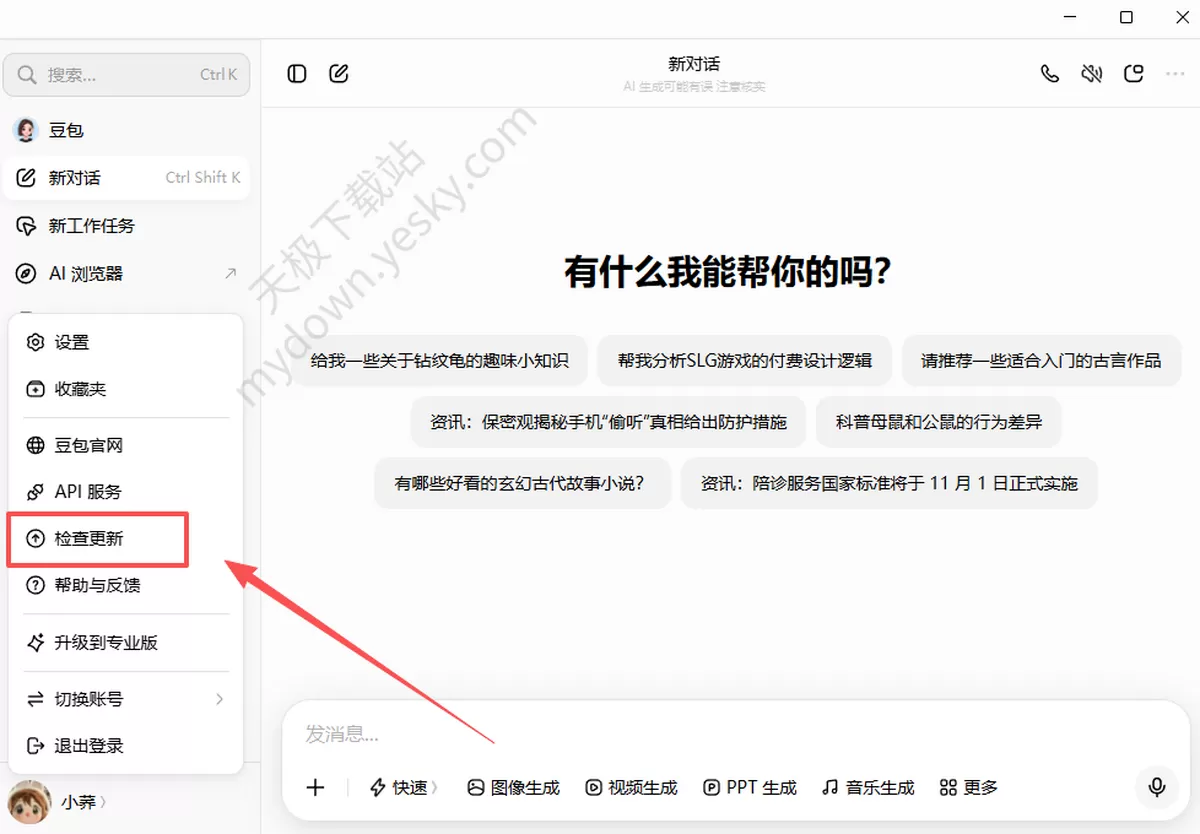The image size is (1200, 834).
Task: Open 设置 from the popup menu
Action: tap(126, 343)
